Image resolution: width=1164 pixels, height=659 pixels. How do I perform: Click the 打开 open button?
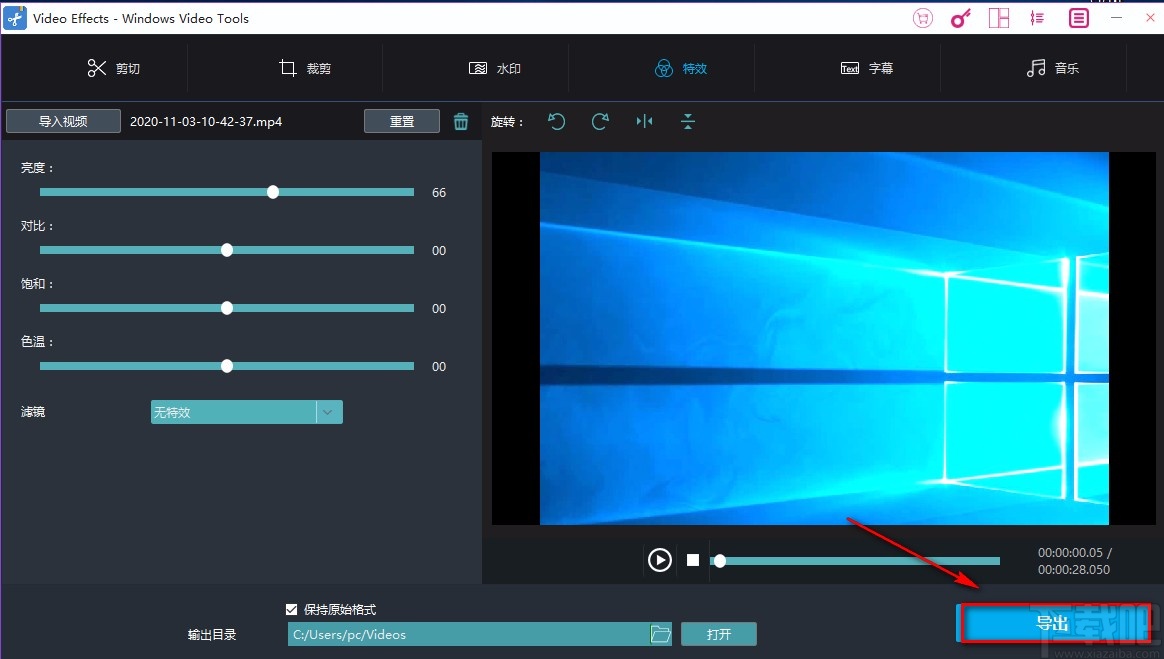719,633
